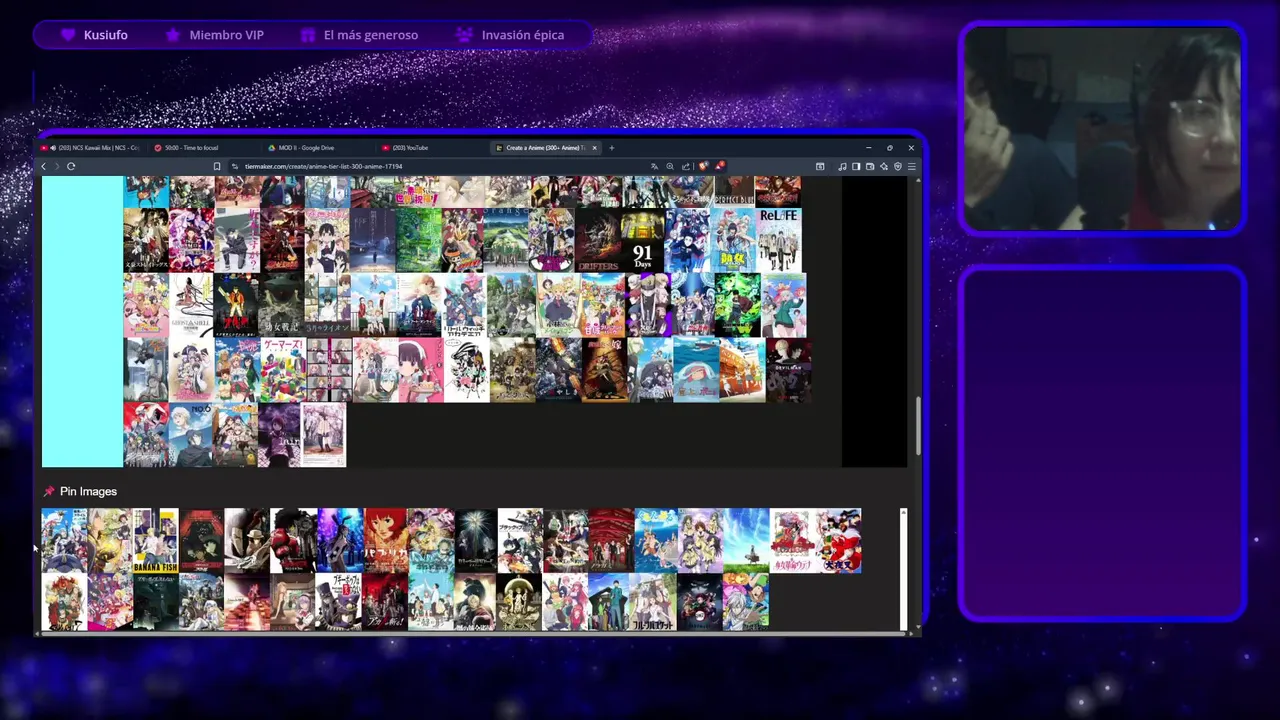This screenshot has width=1280, height=720.
Task: Select the dark fireworks poster in pool
Action: pyautogui.click(x=475, y=541)
